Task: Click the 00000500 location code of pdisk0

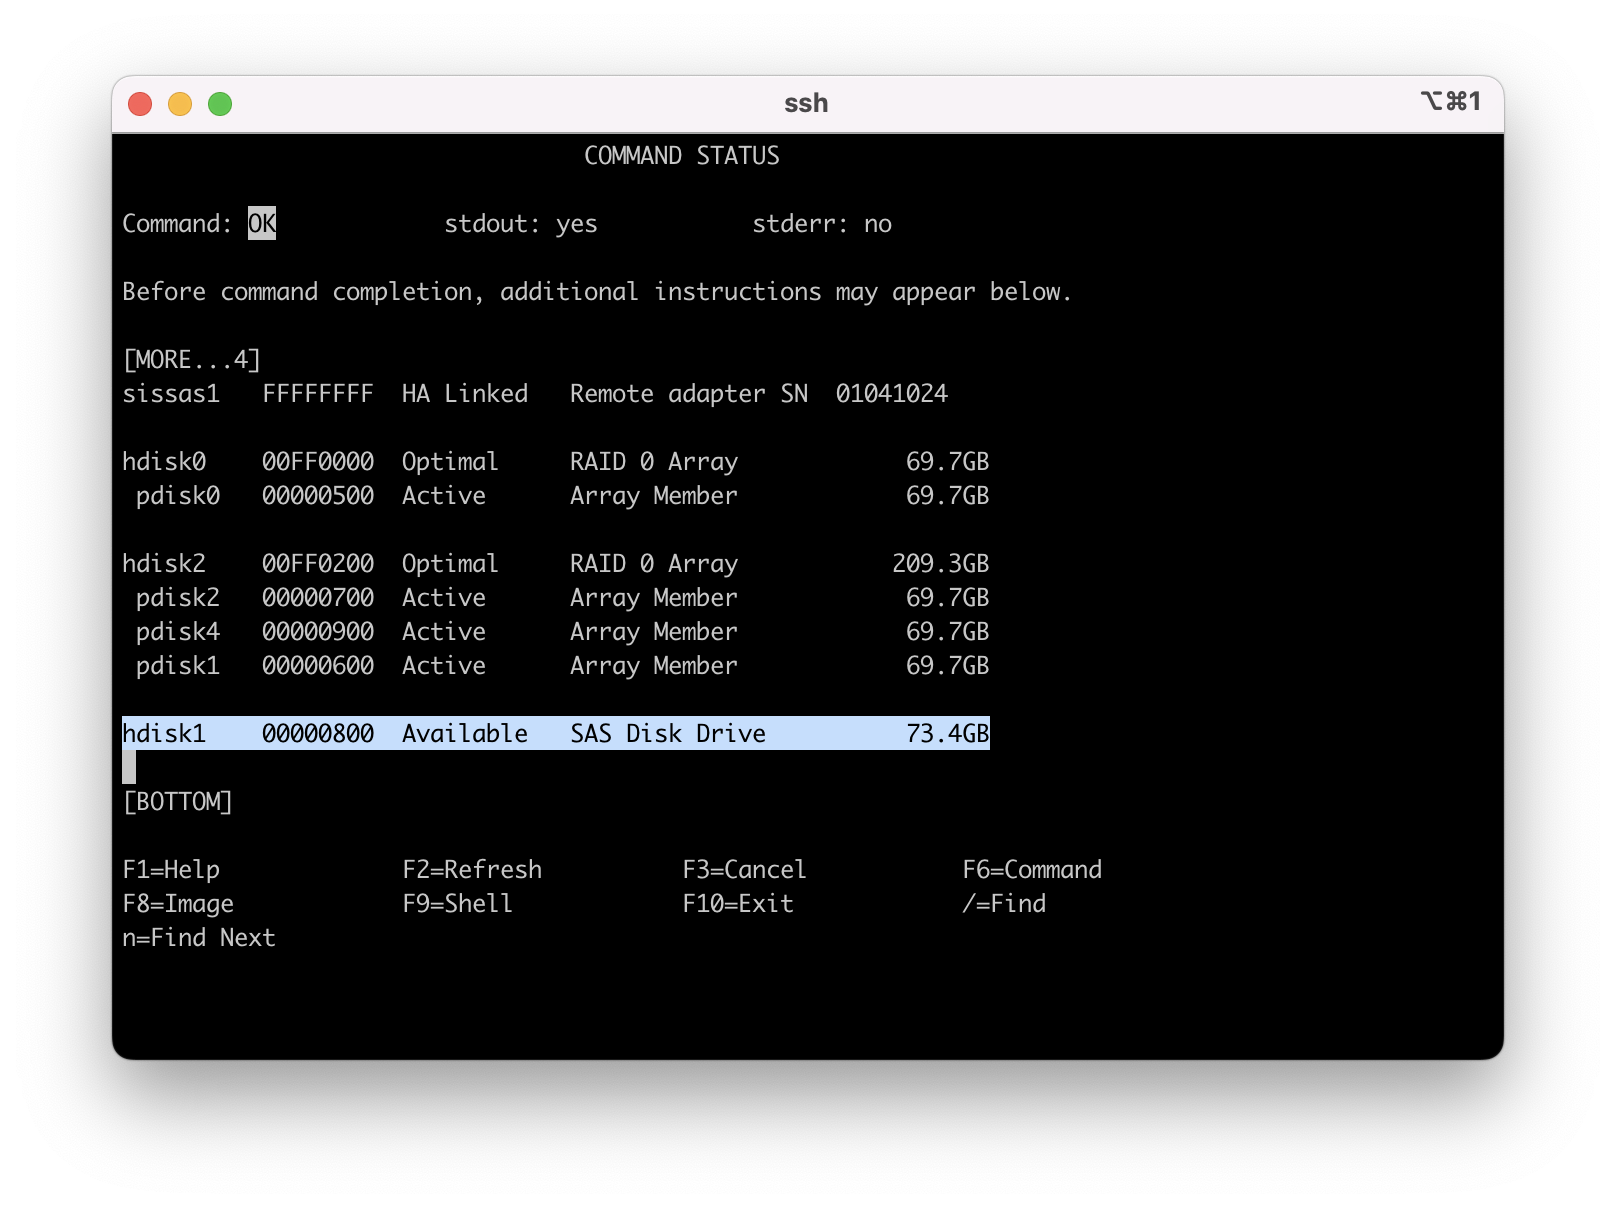Action: coord(318,496)
